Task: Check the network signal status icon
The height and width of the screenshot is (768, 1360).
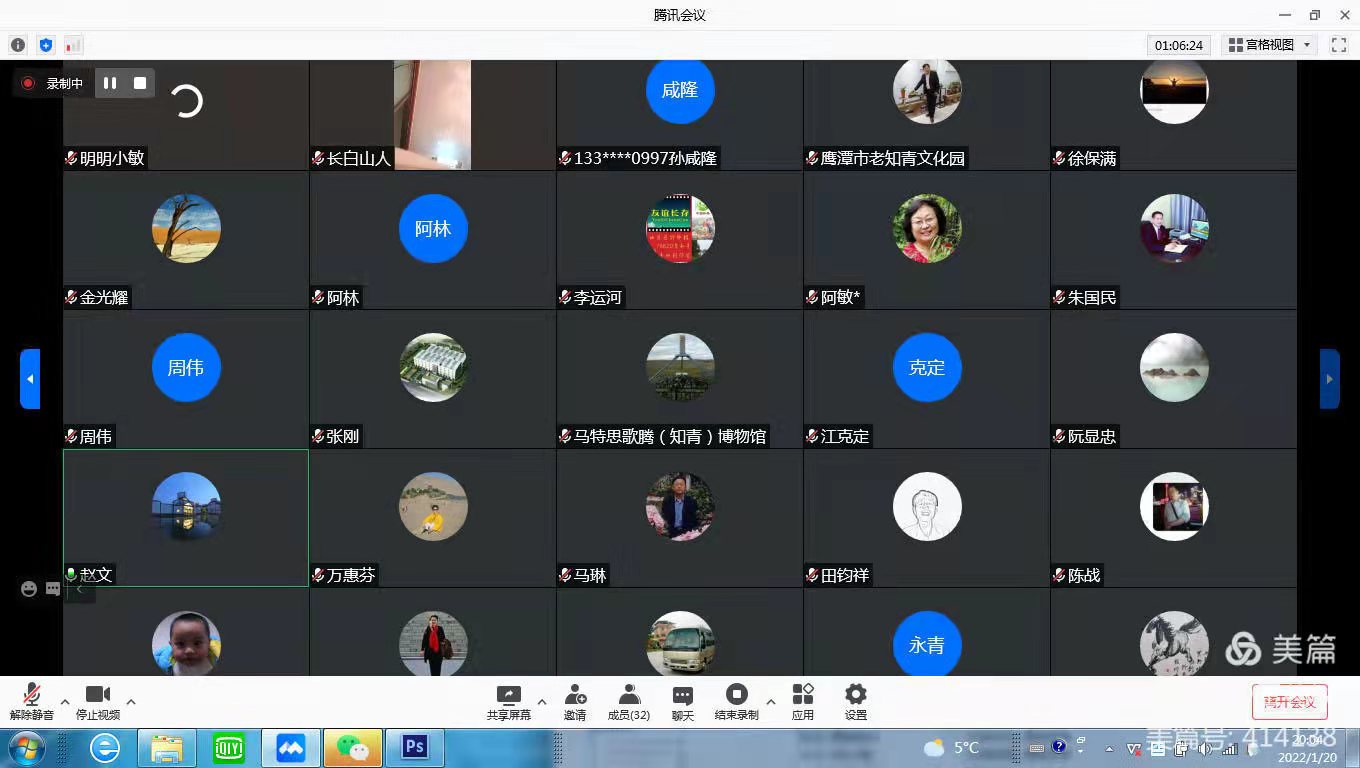Action: (73, 45)
